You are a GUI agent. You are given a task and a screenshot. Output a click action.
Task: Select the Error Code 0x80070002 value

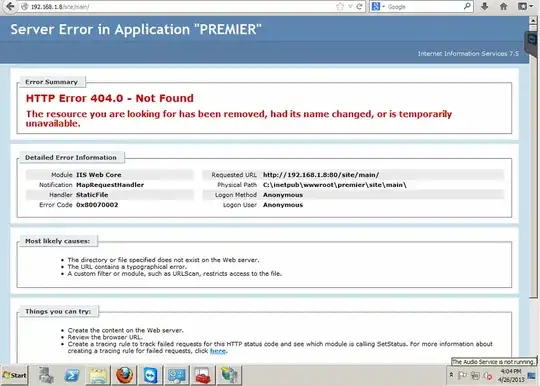[97, 205]
